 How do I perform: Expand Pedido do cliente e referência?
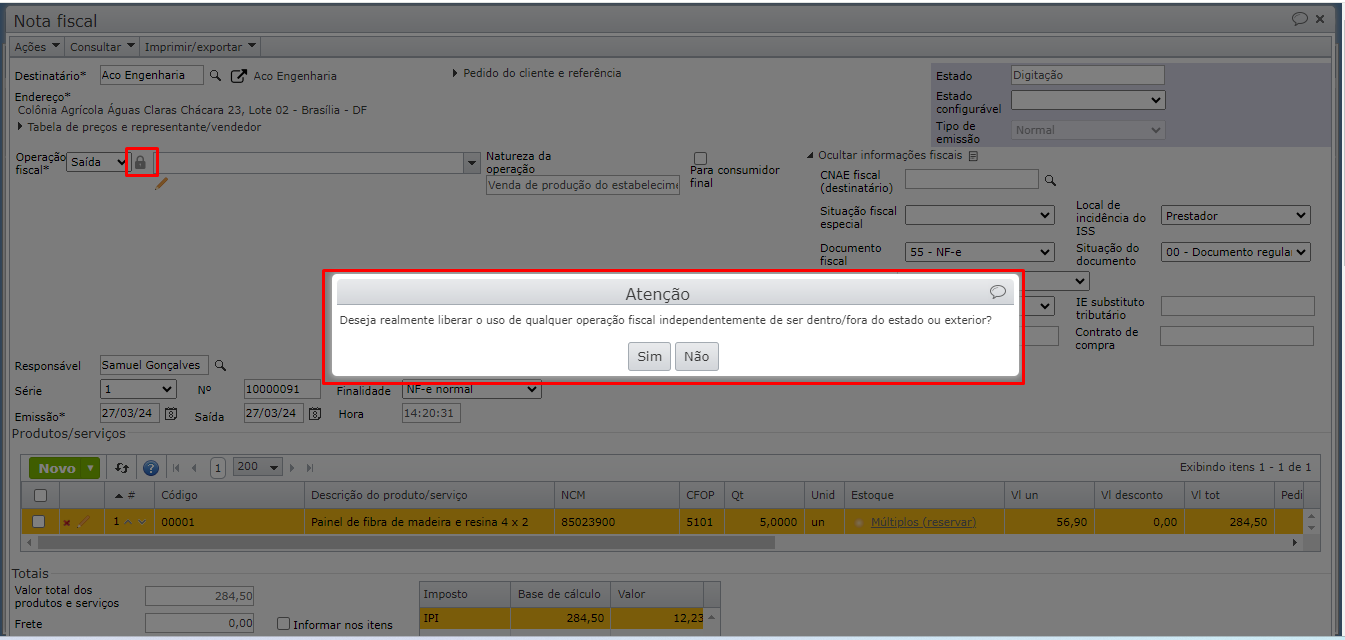pos(537,73)
